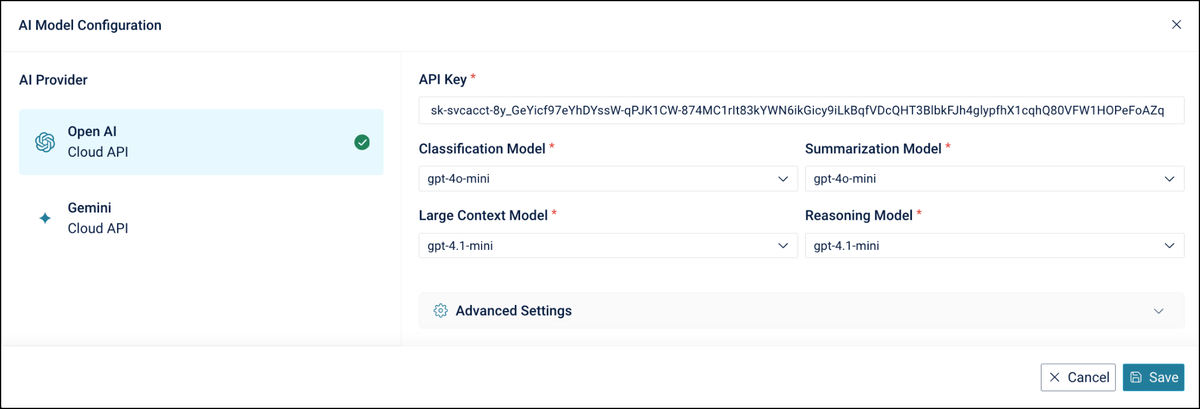Click the API Key input field
1200x409 pixels.
(800, 110)
